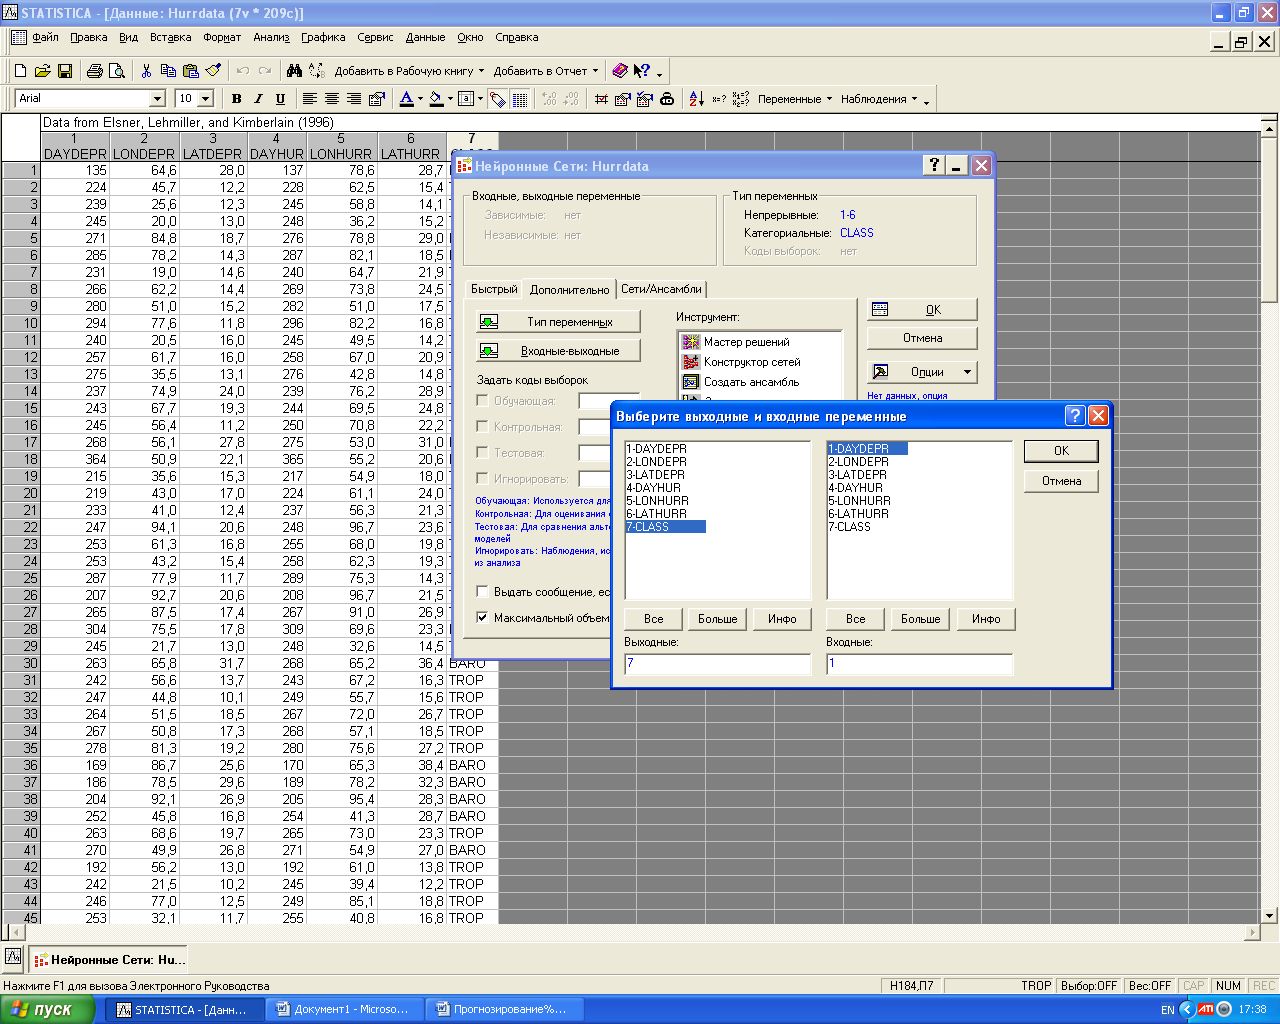This screenshot has width=1280, height=1024.
Task: Print using the printer toolbar icon
Action: click(95, 71)
